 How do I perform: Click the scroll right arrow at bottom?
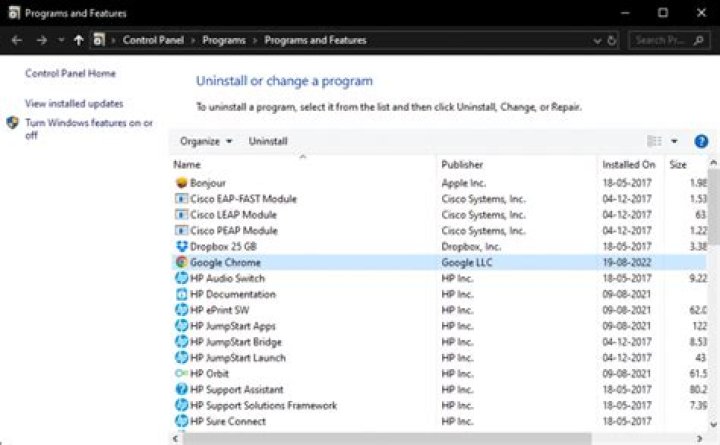pyautogui.click(x=699, y=439)
